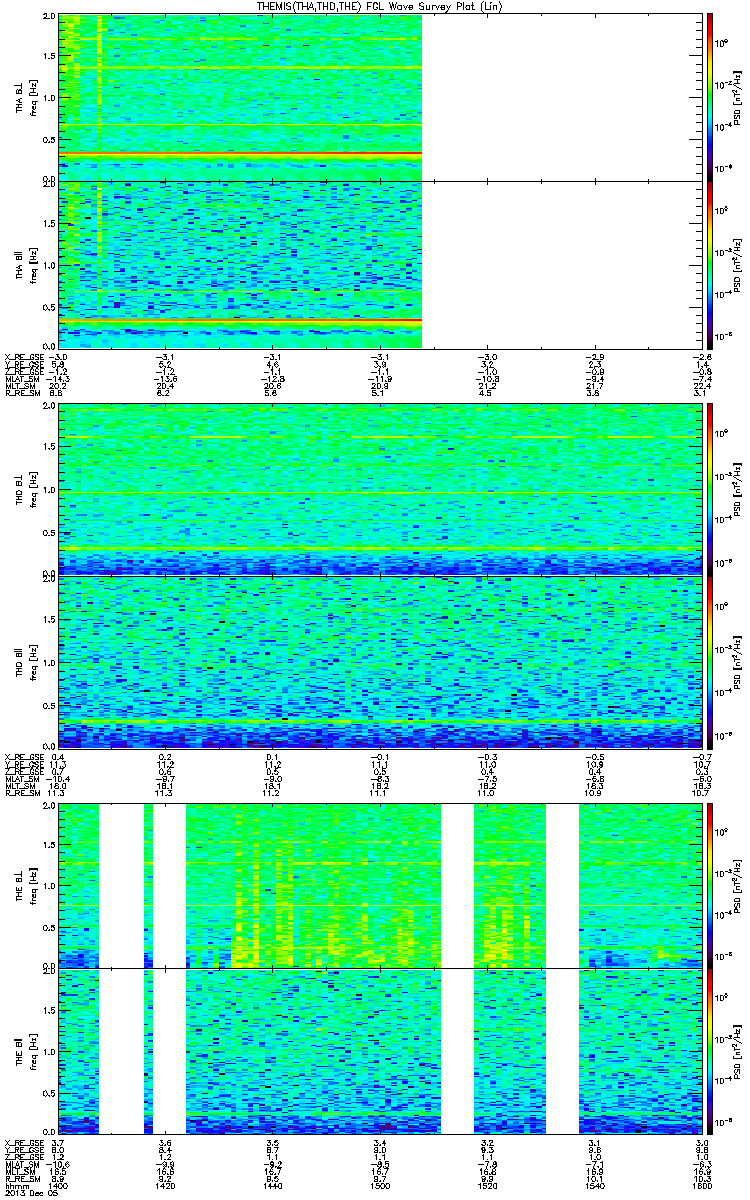The width and height of the screenshot is (750, 1200).
Task: Select the THA B⊥ freq [Hz] axis label
Action: 26,98
